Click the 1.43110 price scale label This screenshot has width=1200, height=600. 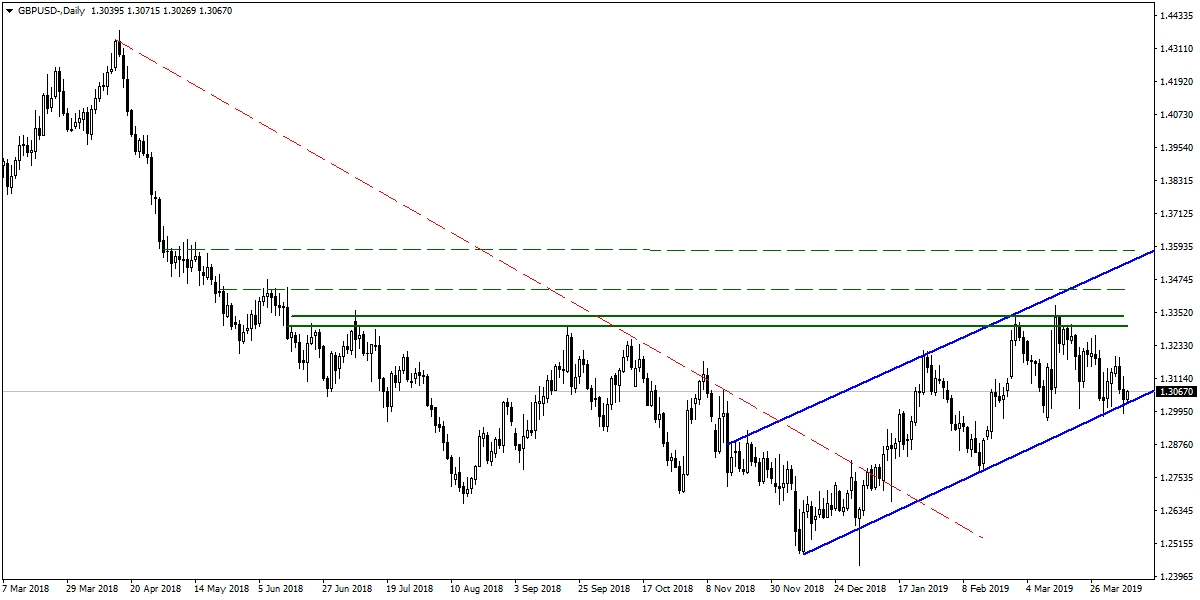[x=1178, y=49]
